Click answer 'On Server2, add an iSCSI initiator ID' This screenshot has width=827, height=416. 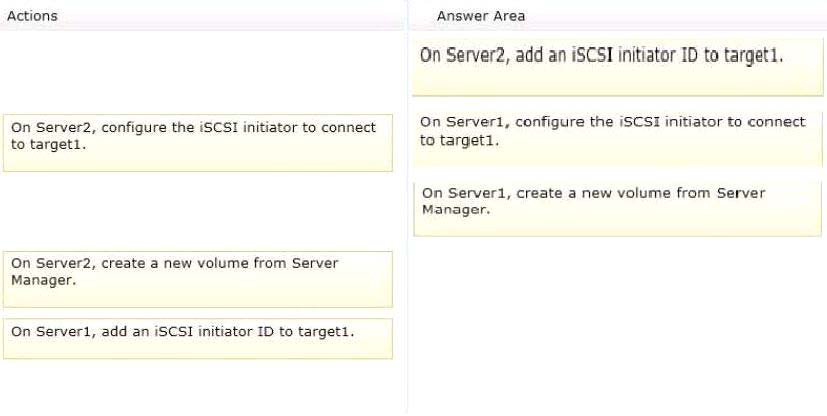click(618, 67)
